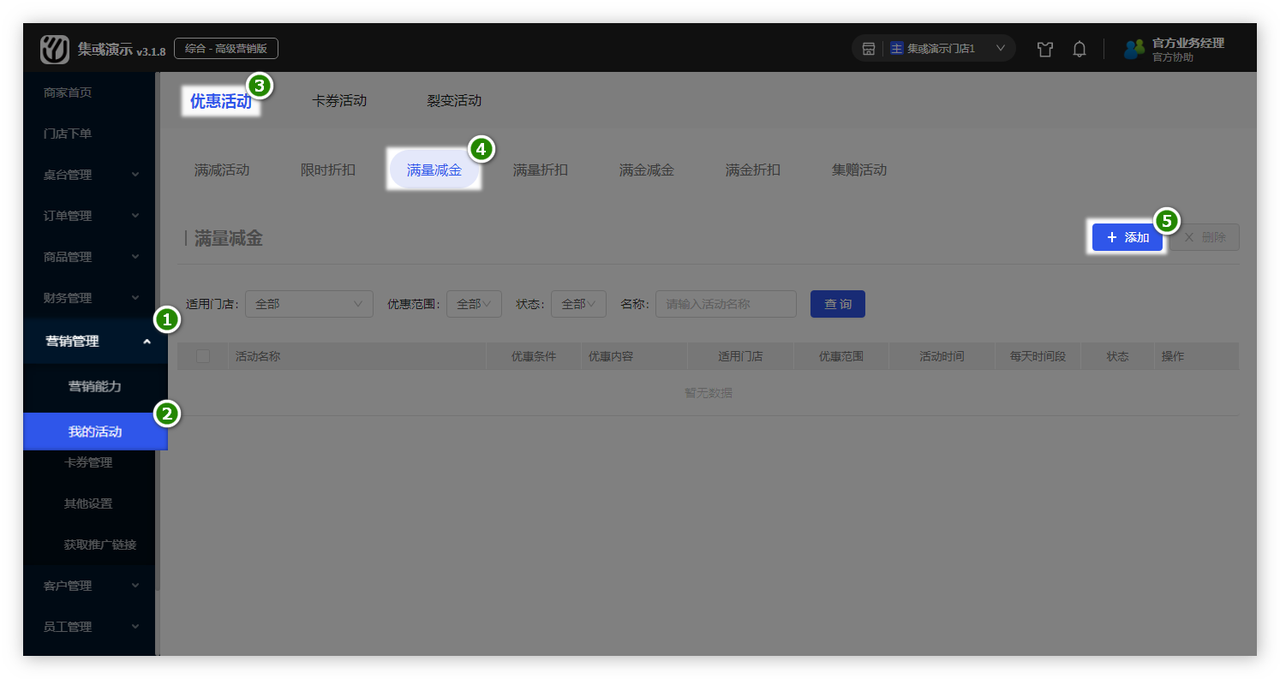
Task: Select 满量折扣 sub-tab
Action: (x=540, y=170)
